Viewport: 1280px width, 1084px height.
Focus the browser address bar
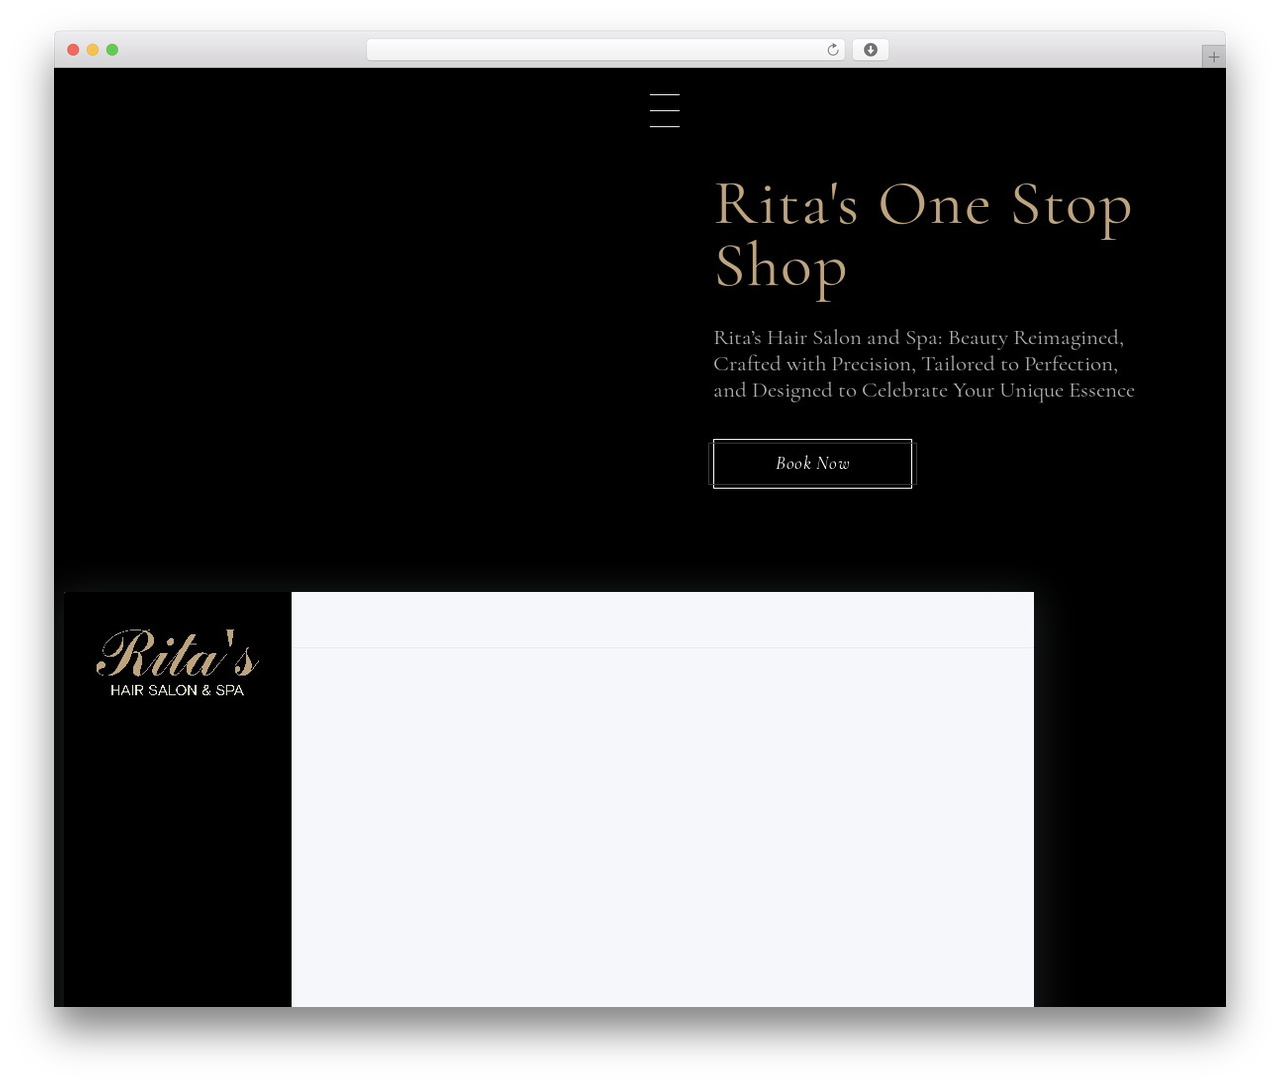click(605, 50)
